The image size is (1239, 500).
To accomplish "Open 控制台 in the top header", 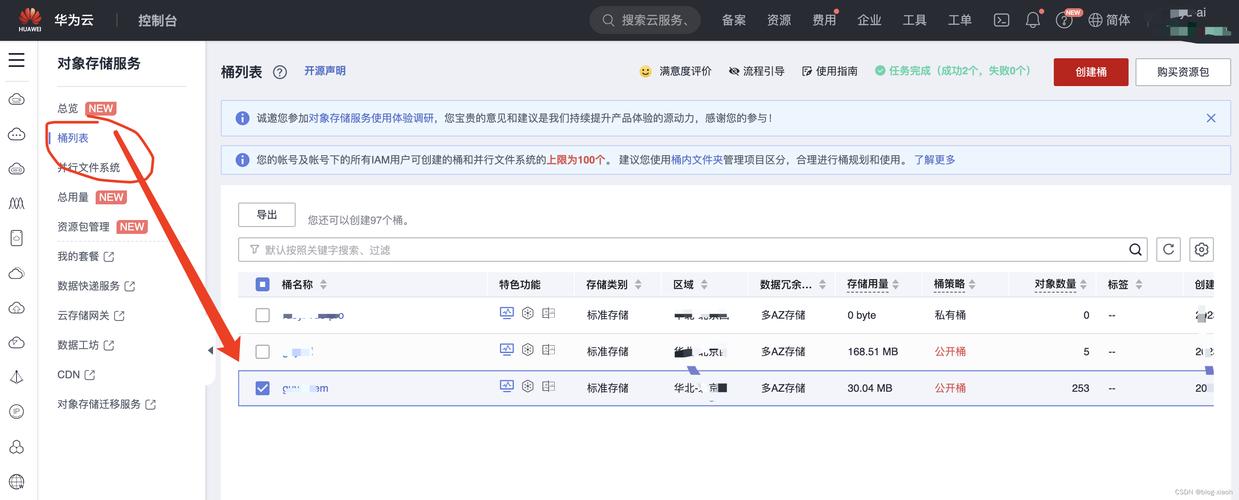I will 158,20.
